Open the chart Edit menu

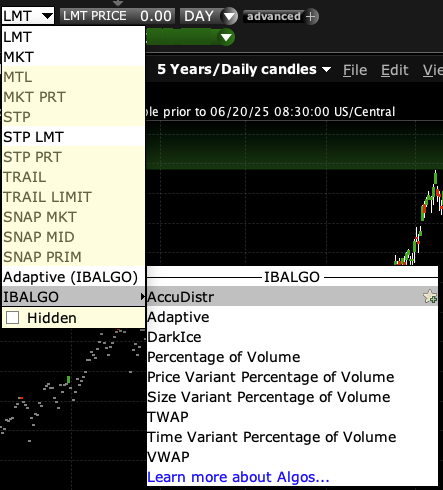coord(395,70)
